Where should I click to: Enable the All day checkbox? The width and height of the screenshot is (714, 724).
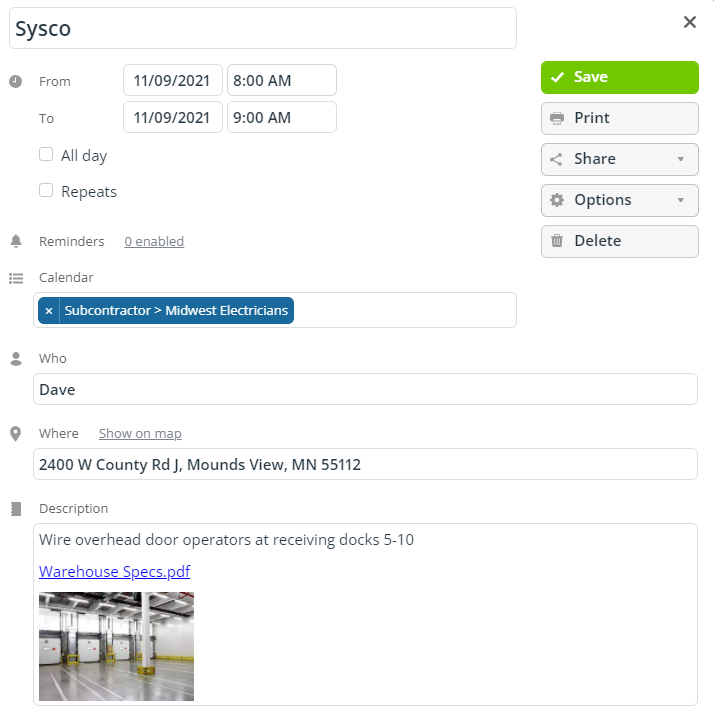46,154
